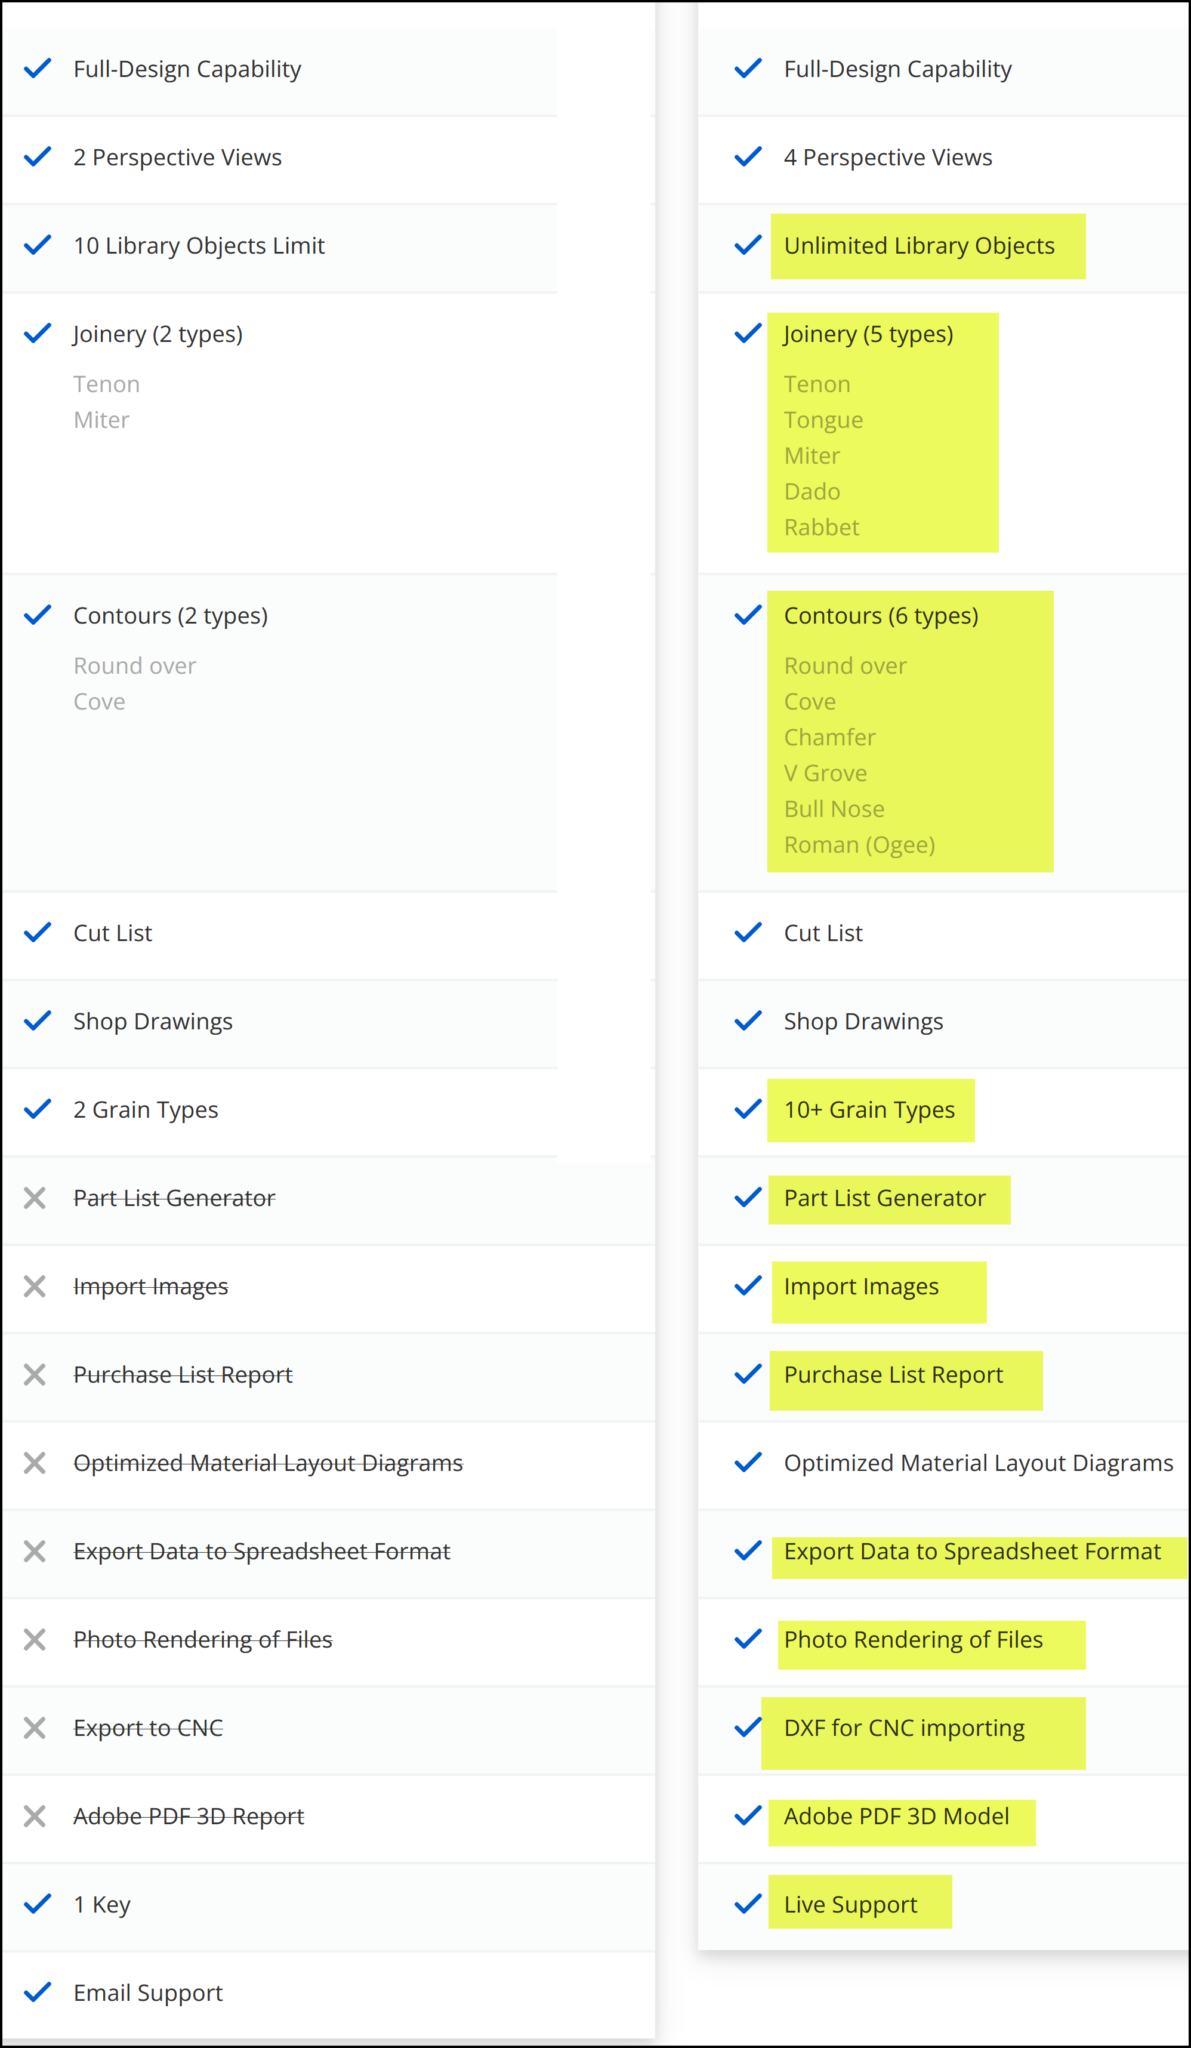The image size is (1191, 2048).
Task: Click the highlighted Purchase List Report text
Action: point(893,1375)
